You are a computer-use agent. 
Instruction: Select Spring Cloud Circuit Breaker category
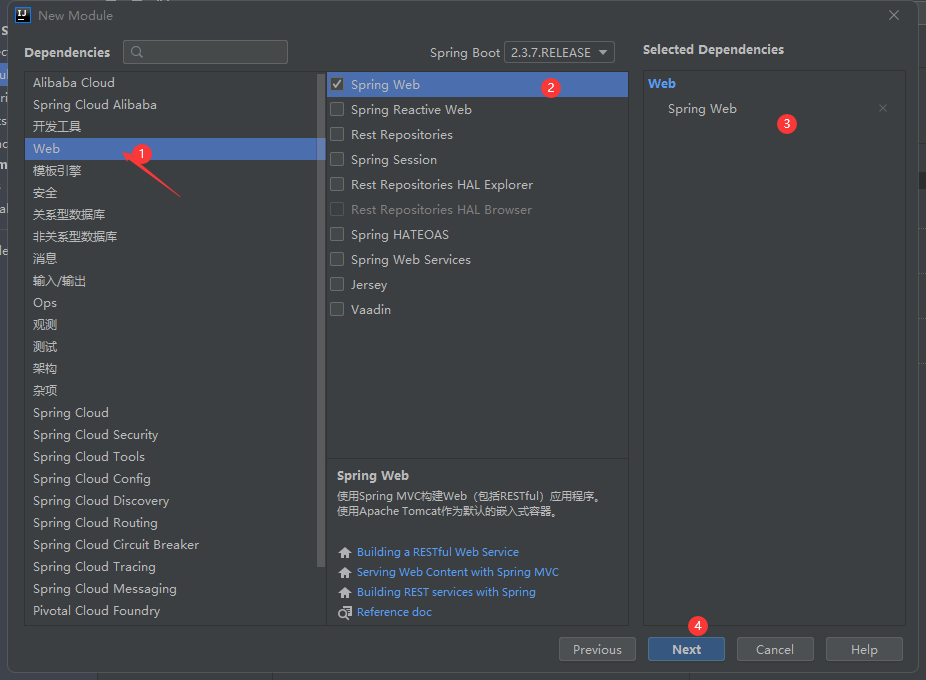point(171,545)
